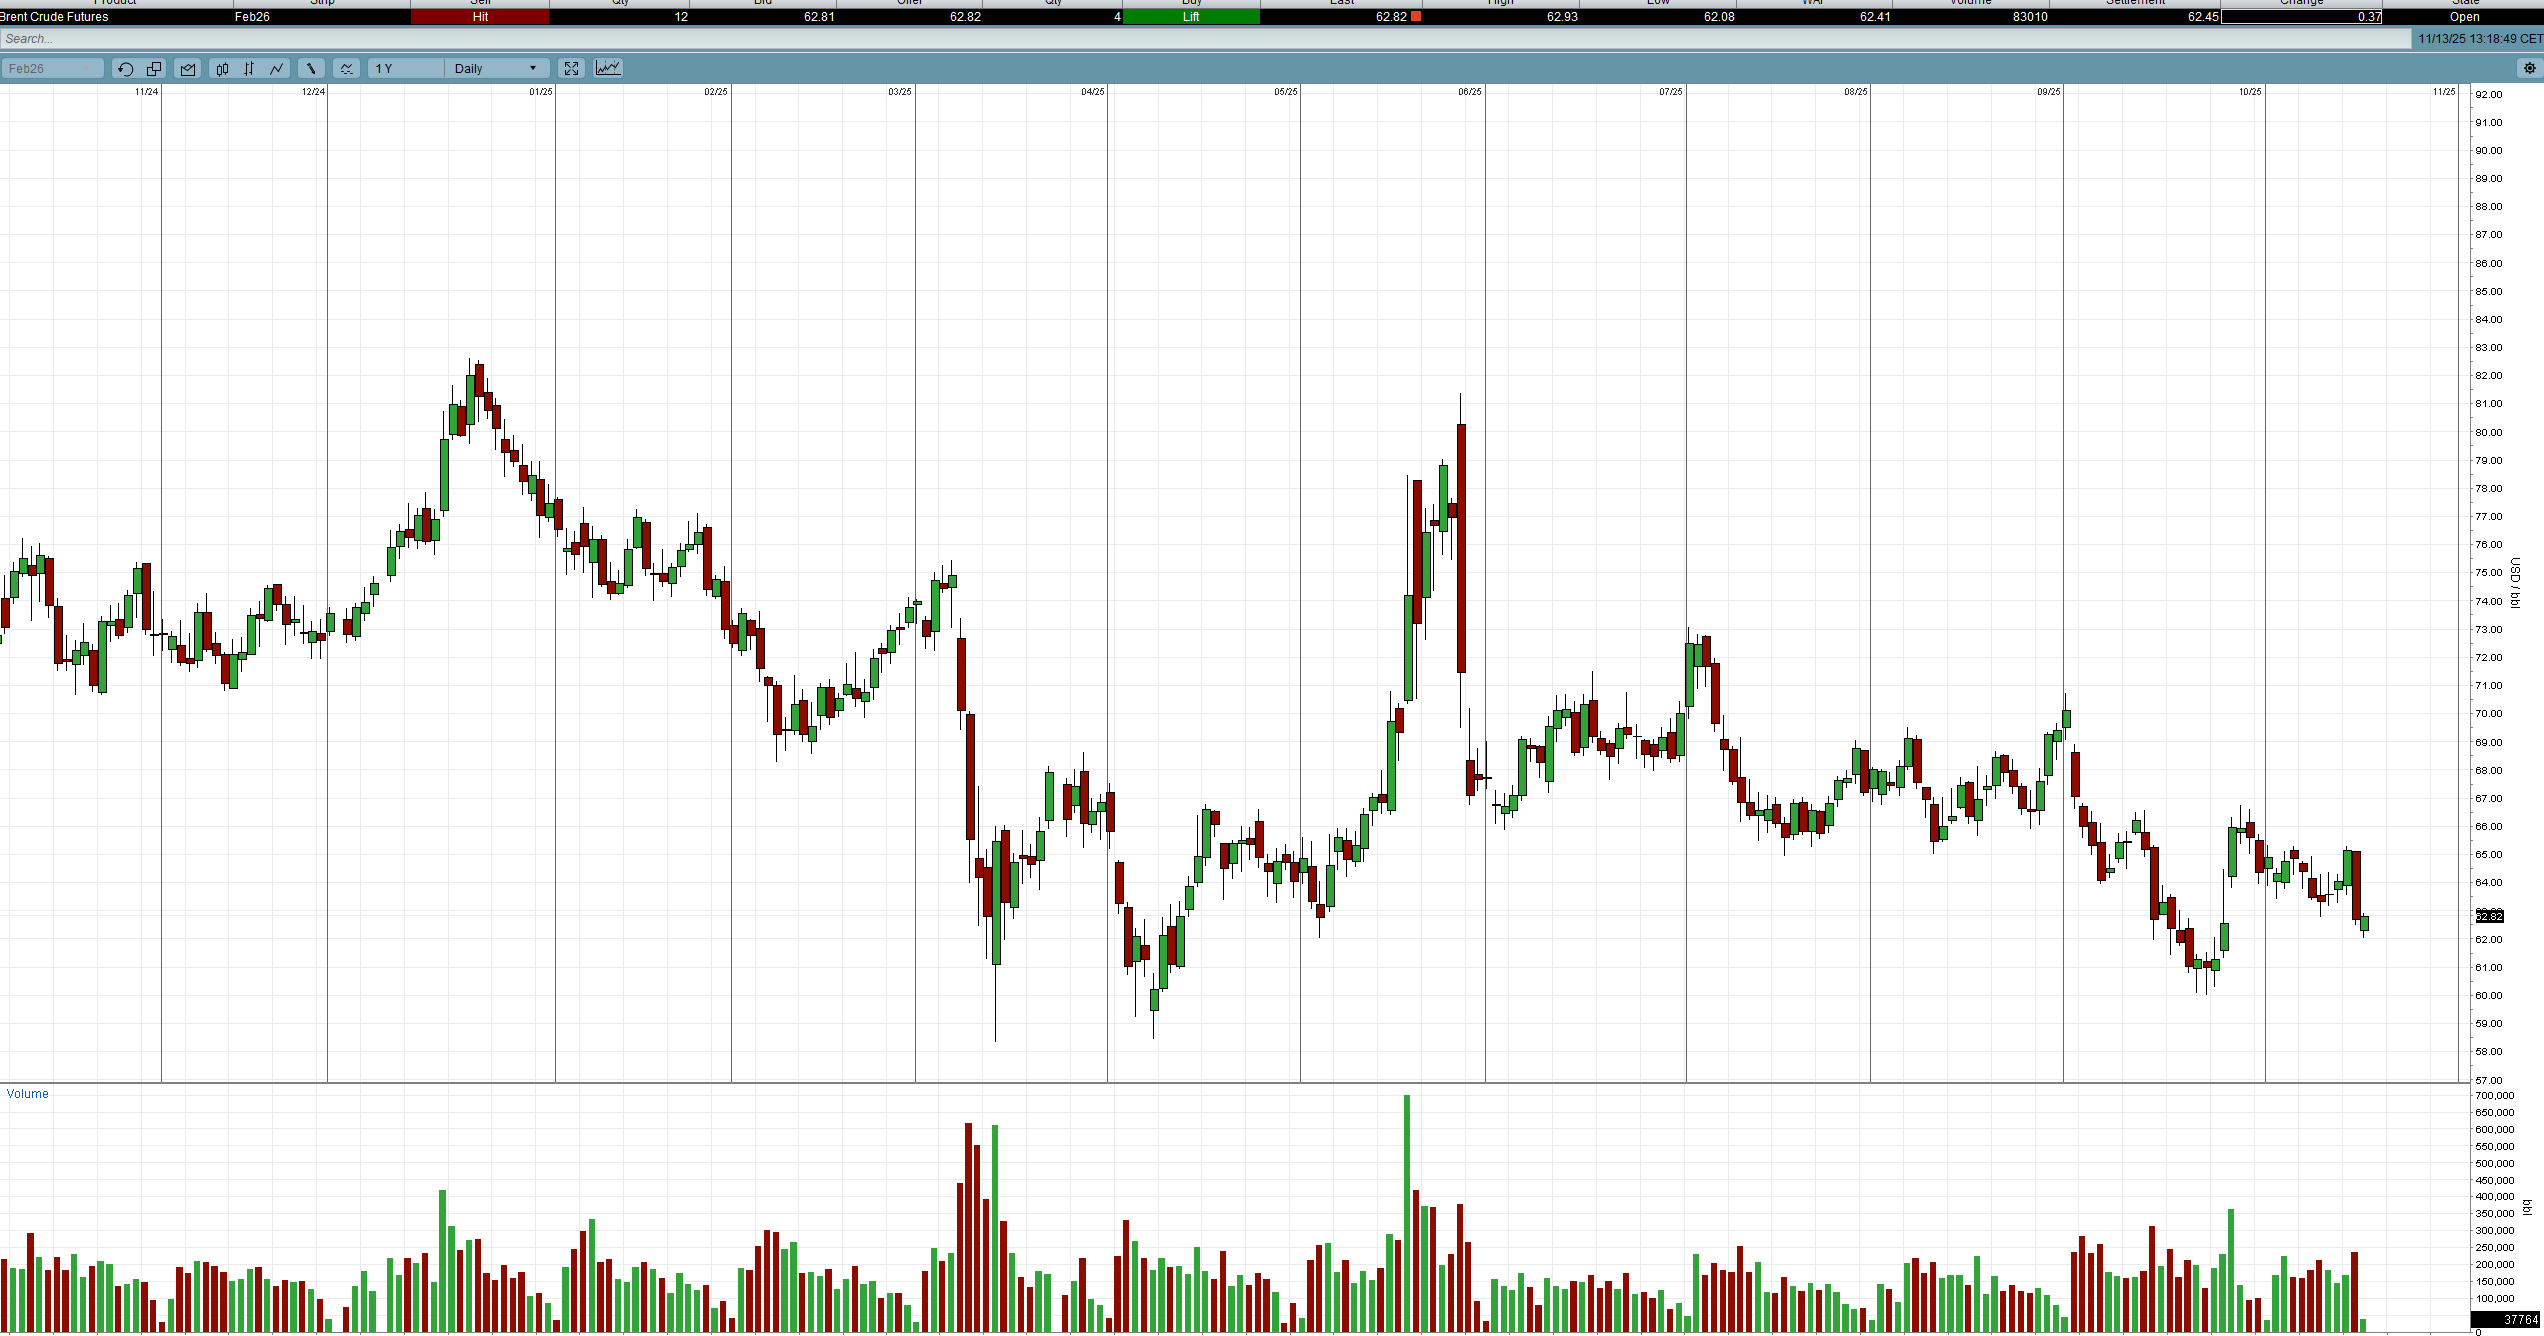Select the Brent Crude Futures product row
2544x1336 pixels.
[55, 17]
